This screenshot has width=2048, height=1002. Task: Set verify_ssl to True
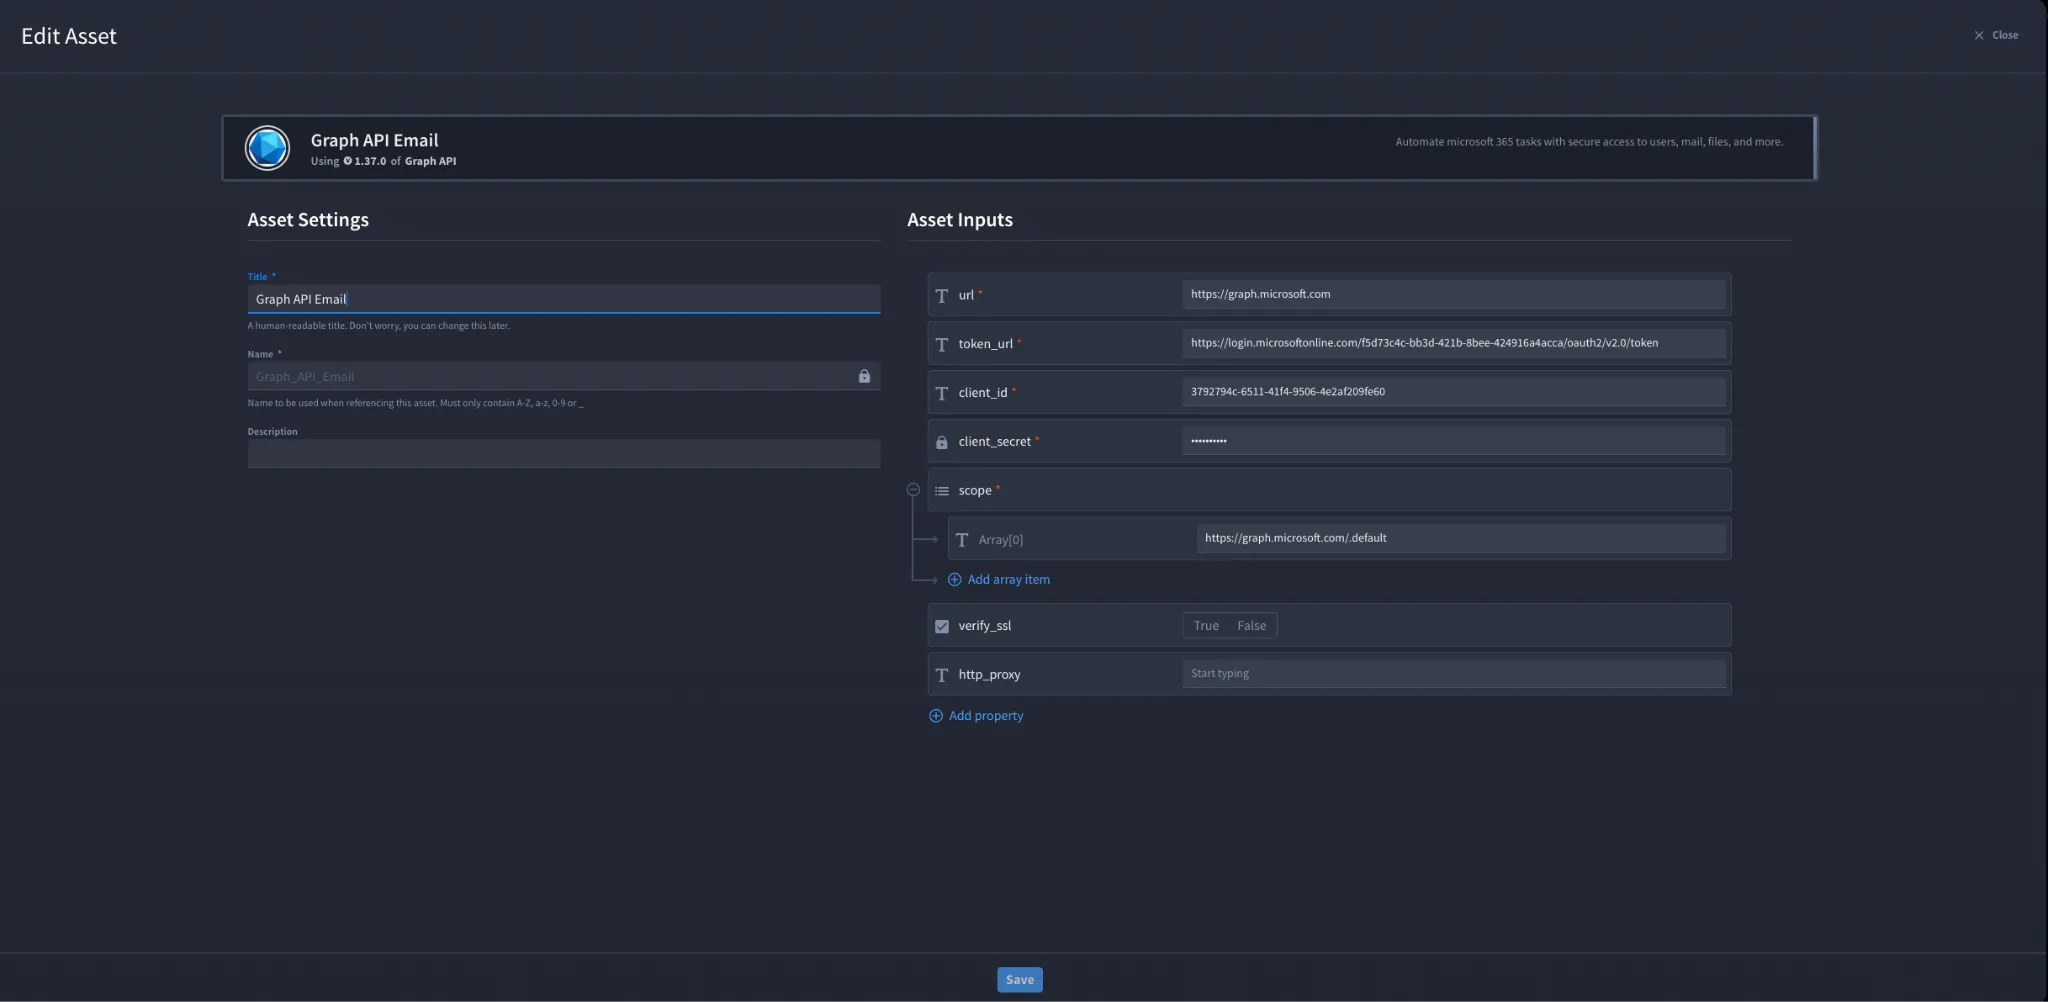(x=1206, y=626)
